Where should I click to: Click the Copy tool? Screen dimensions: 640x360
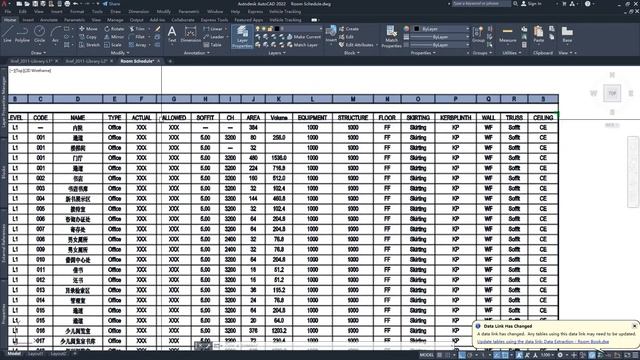88,37
